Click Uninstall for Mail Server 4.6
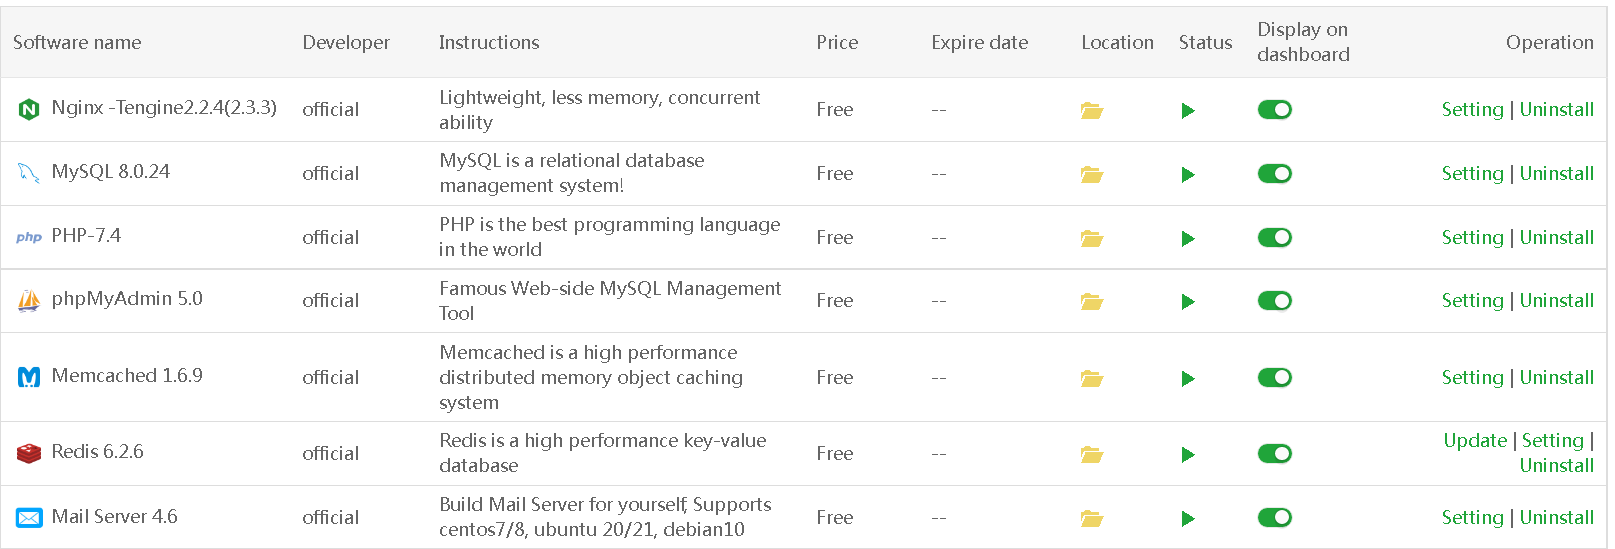1615x549 pixels. pyautogui.click(x=1556, y=517)
